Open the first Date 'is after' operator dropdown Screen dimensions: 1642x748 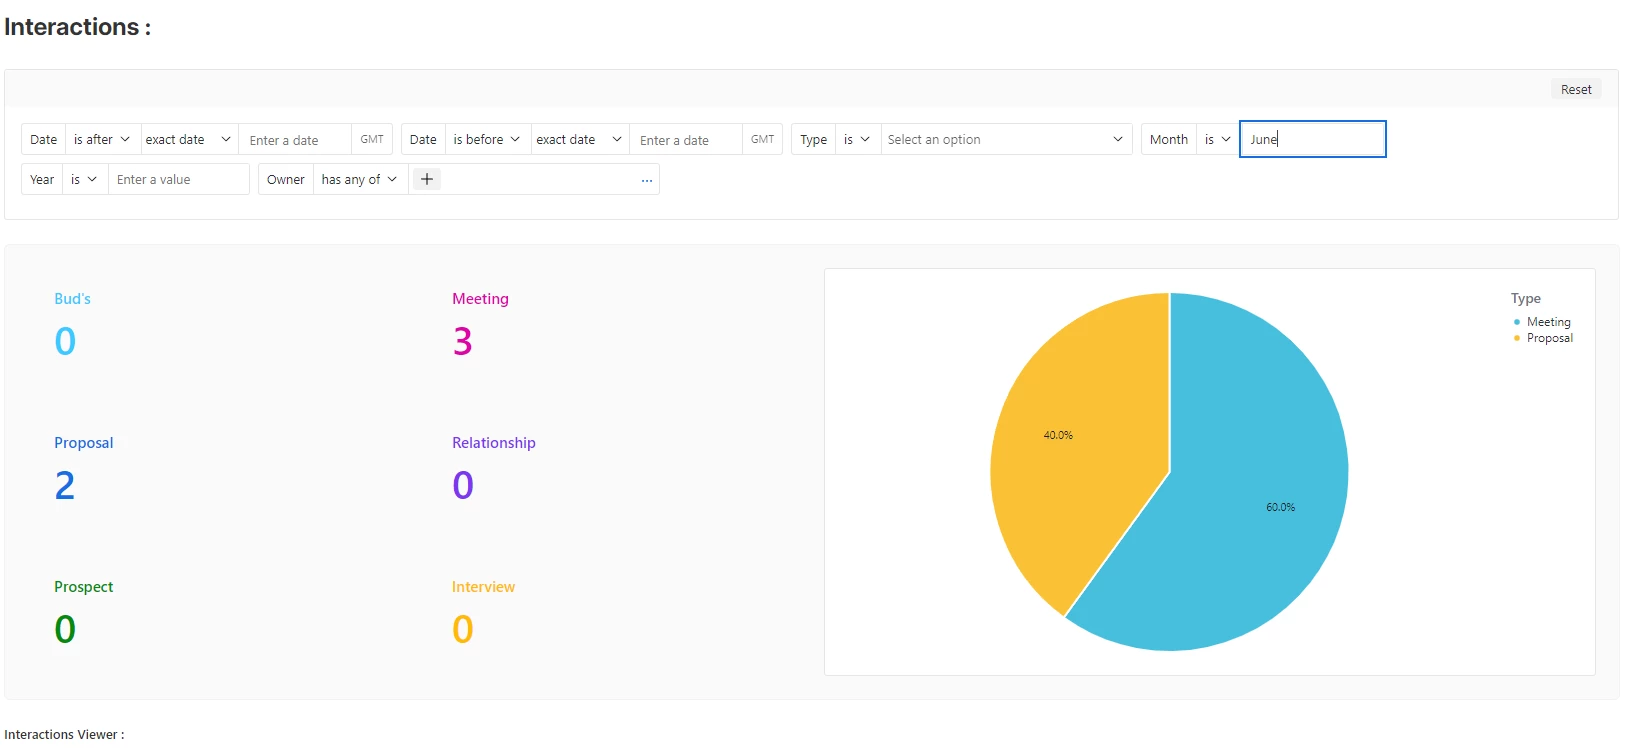click(102, 139)
